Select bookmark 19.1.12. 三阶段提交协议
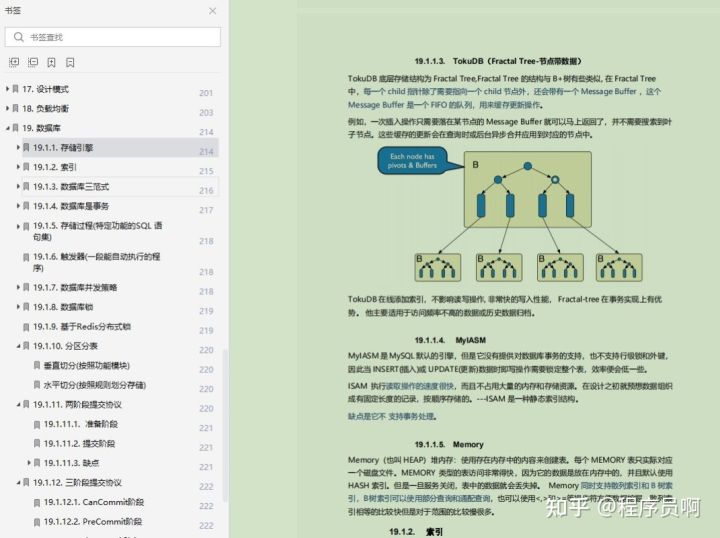This screenshot has width=720, height=538. point(77,482)
